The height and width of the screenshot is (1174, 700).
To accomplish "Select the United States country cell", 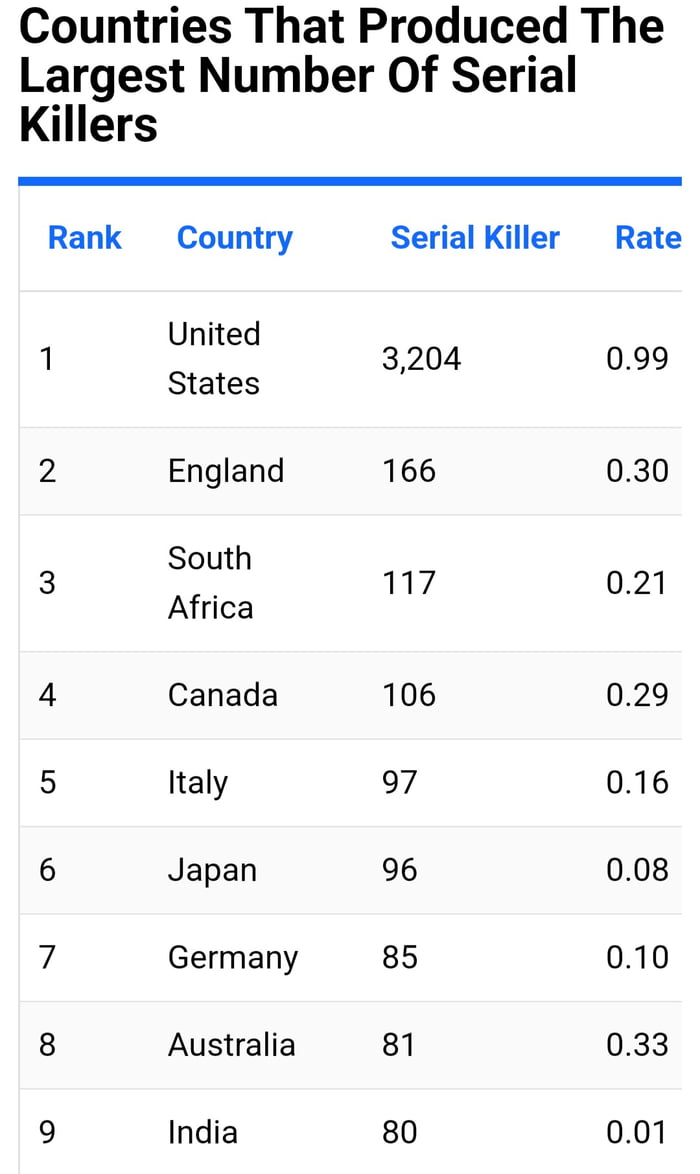I will [214, 358].
